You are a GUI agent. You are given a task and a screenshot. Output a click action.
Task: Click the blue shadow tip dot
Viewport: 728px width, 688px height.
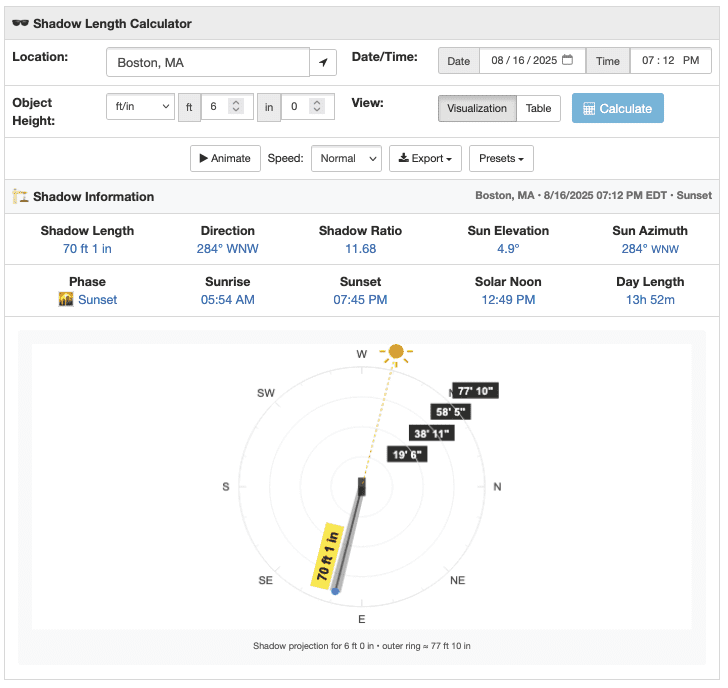pyautogui.click(x=336, y=591)
